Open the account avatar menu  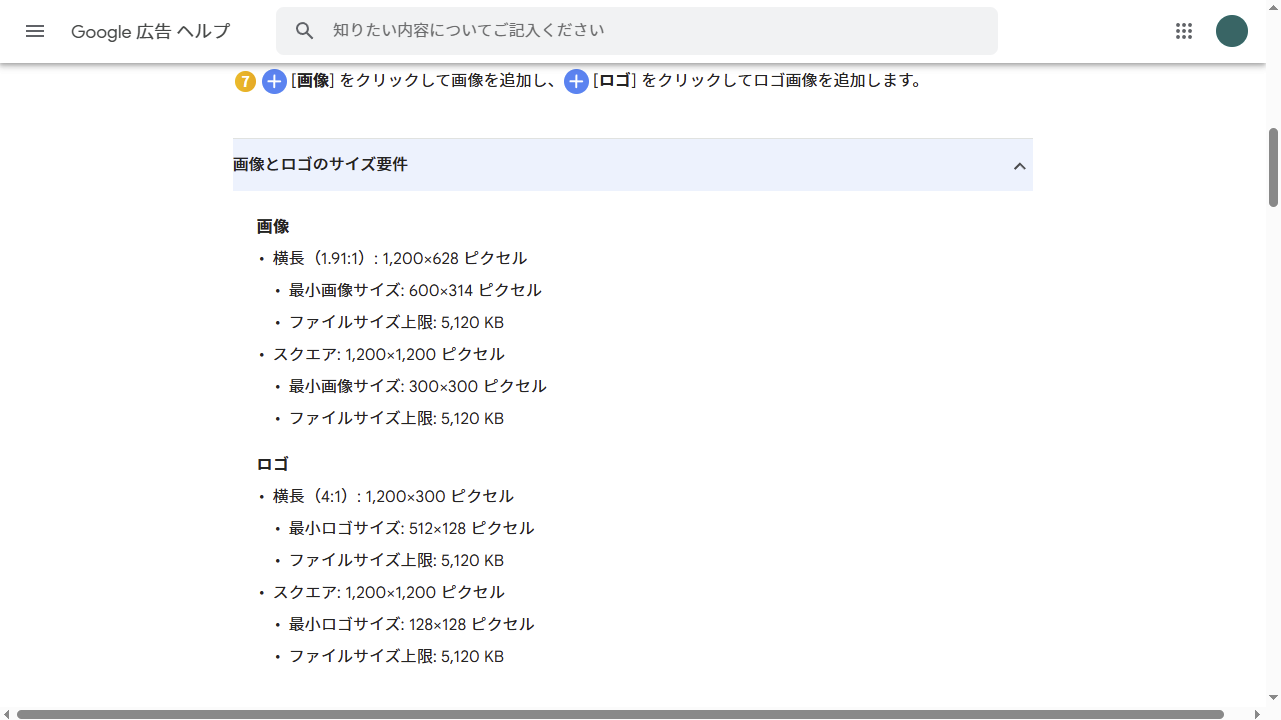(1232, 31)
